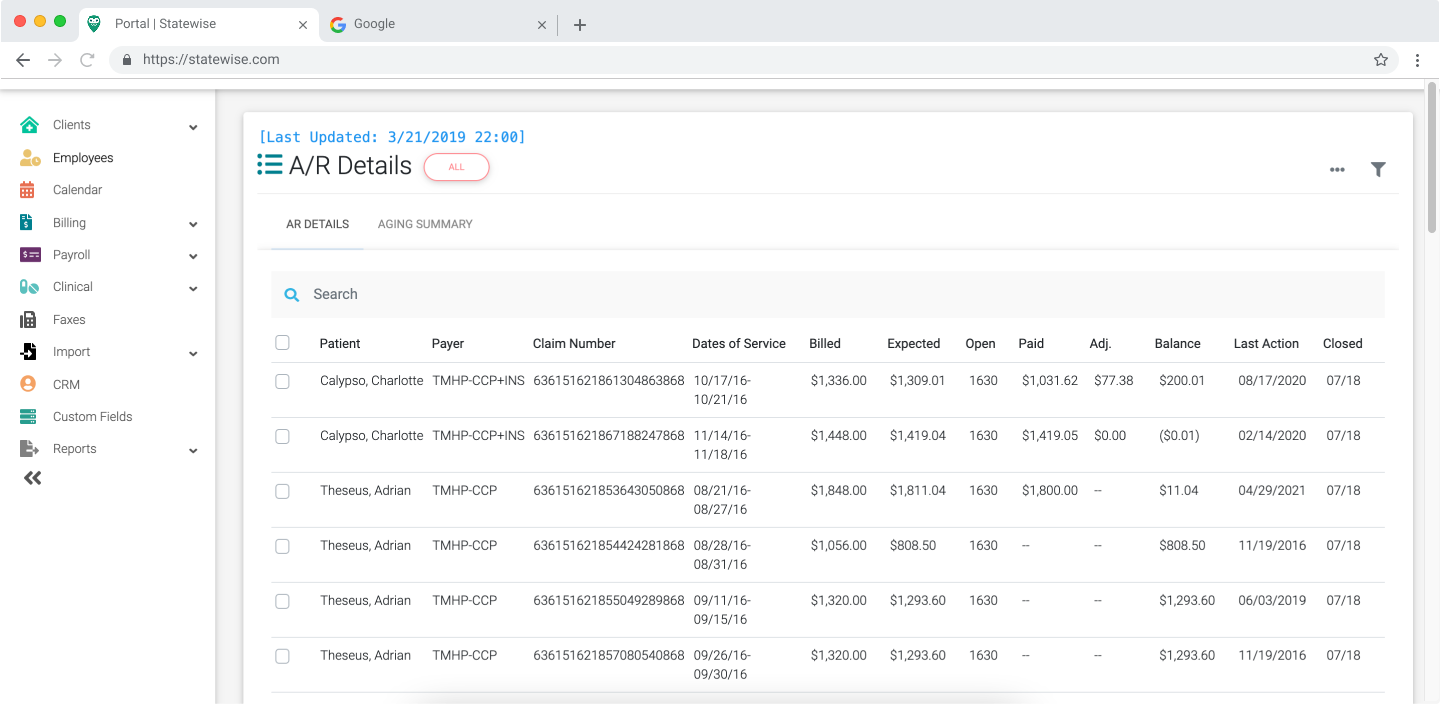Sort by Dates of Service header
Image resolution: width=1440 pixels, height=704 pixels.
tap(739, 343)
